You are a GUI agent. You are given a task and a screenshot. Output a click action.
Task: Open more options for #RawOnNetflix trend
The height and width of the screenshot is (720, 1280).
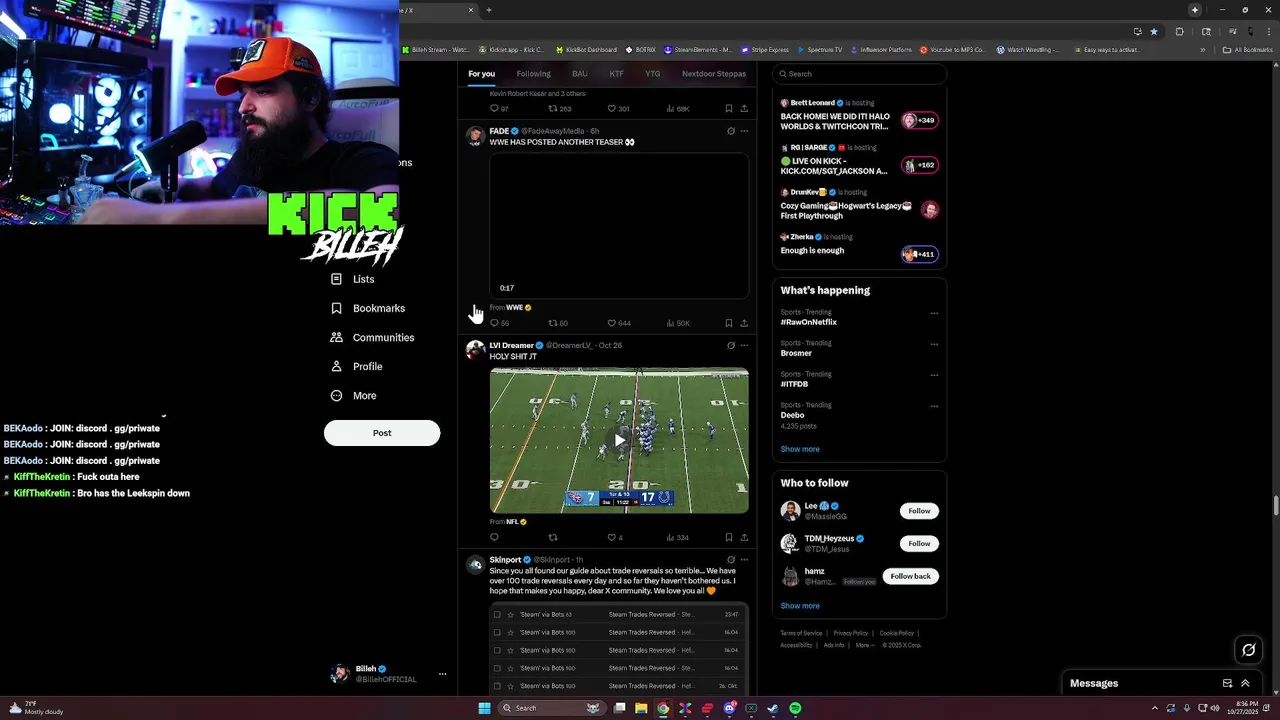(934, 313)
